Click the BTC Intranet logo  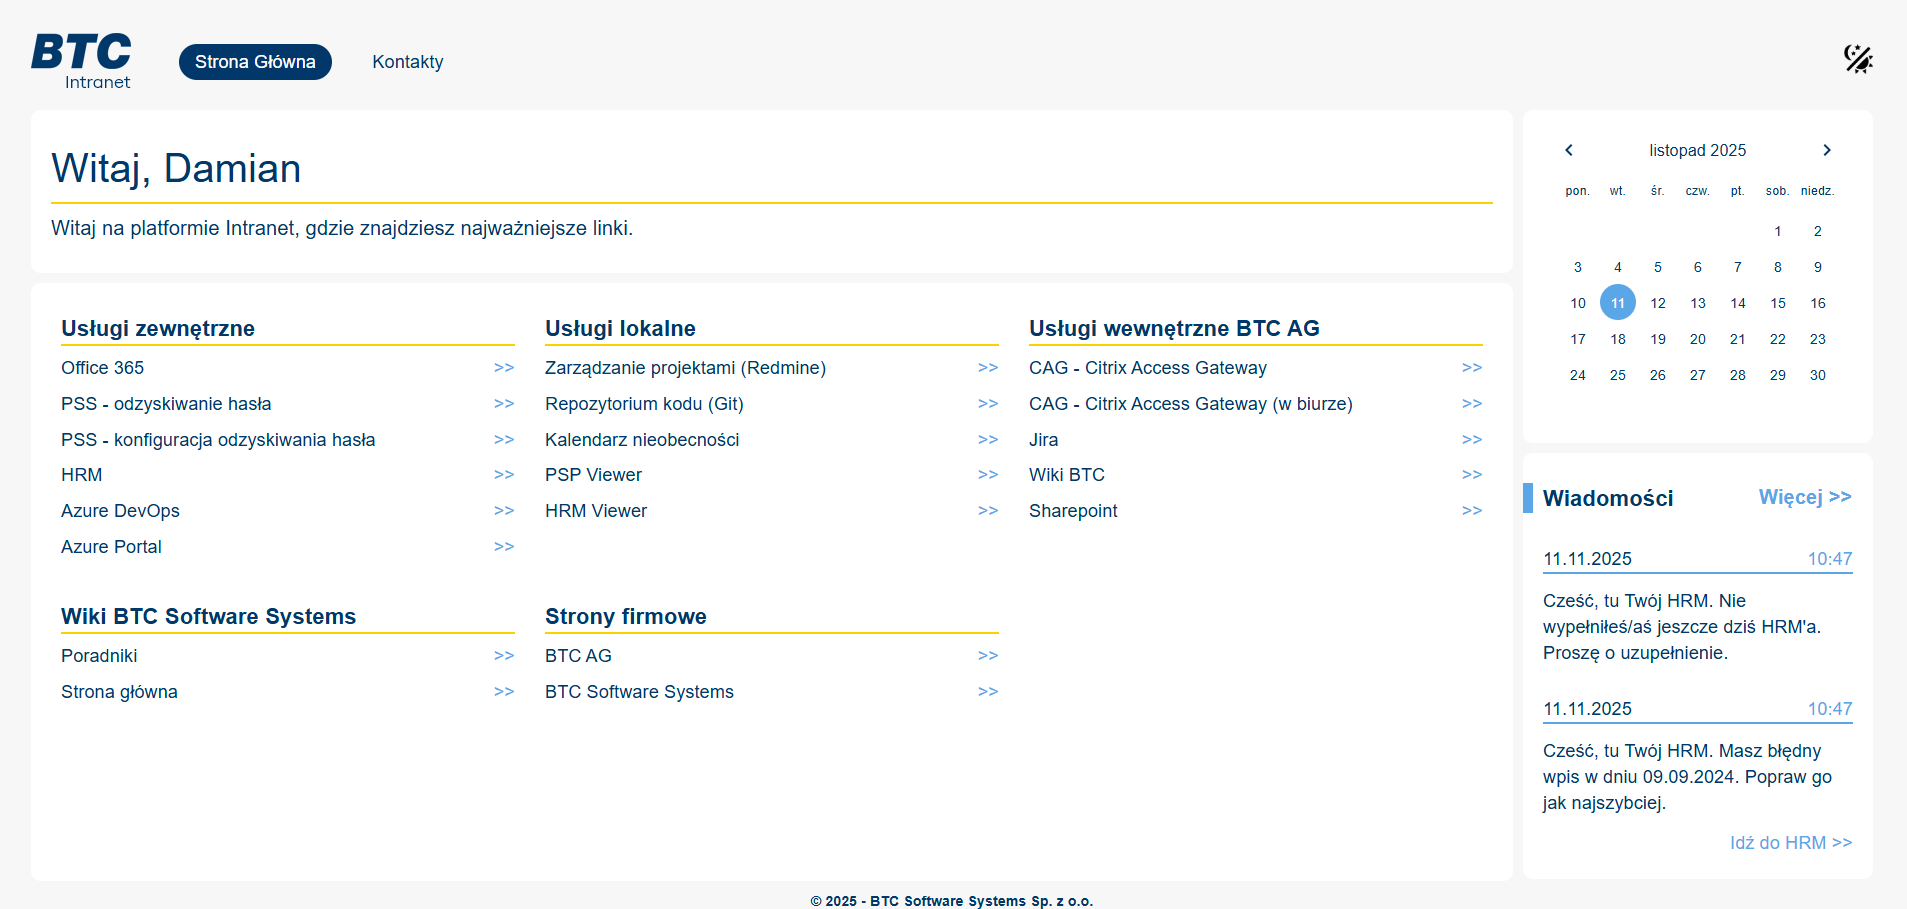click(81, 61)
